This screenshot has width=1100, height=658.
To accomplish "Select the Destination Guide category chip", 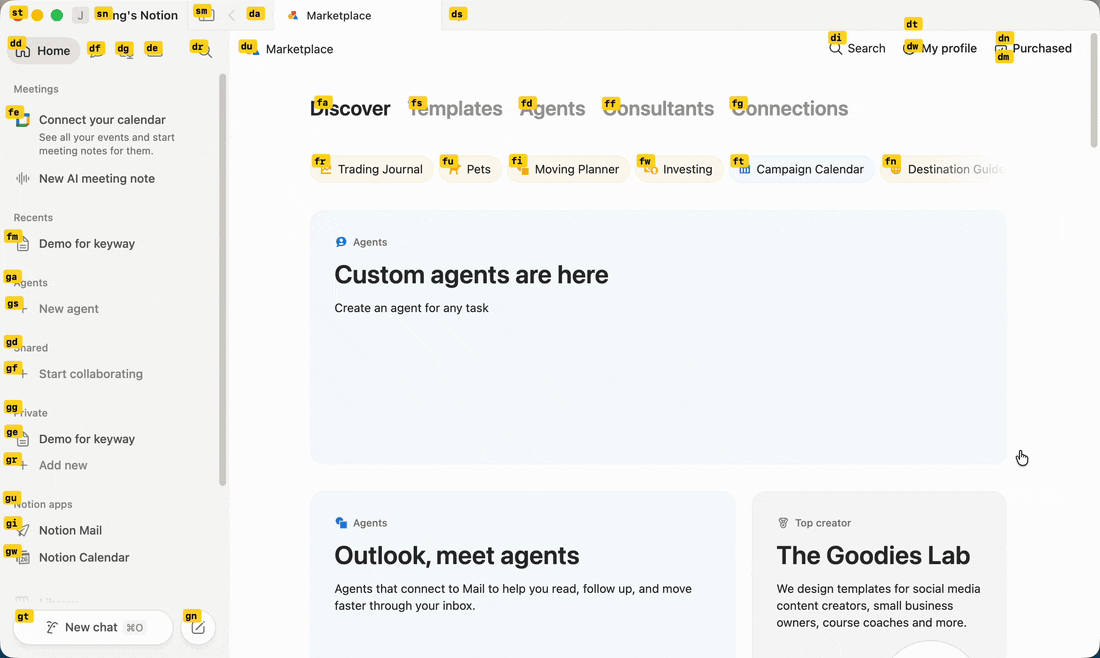I will tap(943, 169).
